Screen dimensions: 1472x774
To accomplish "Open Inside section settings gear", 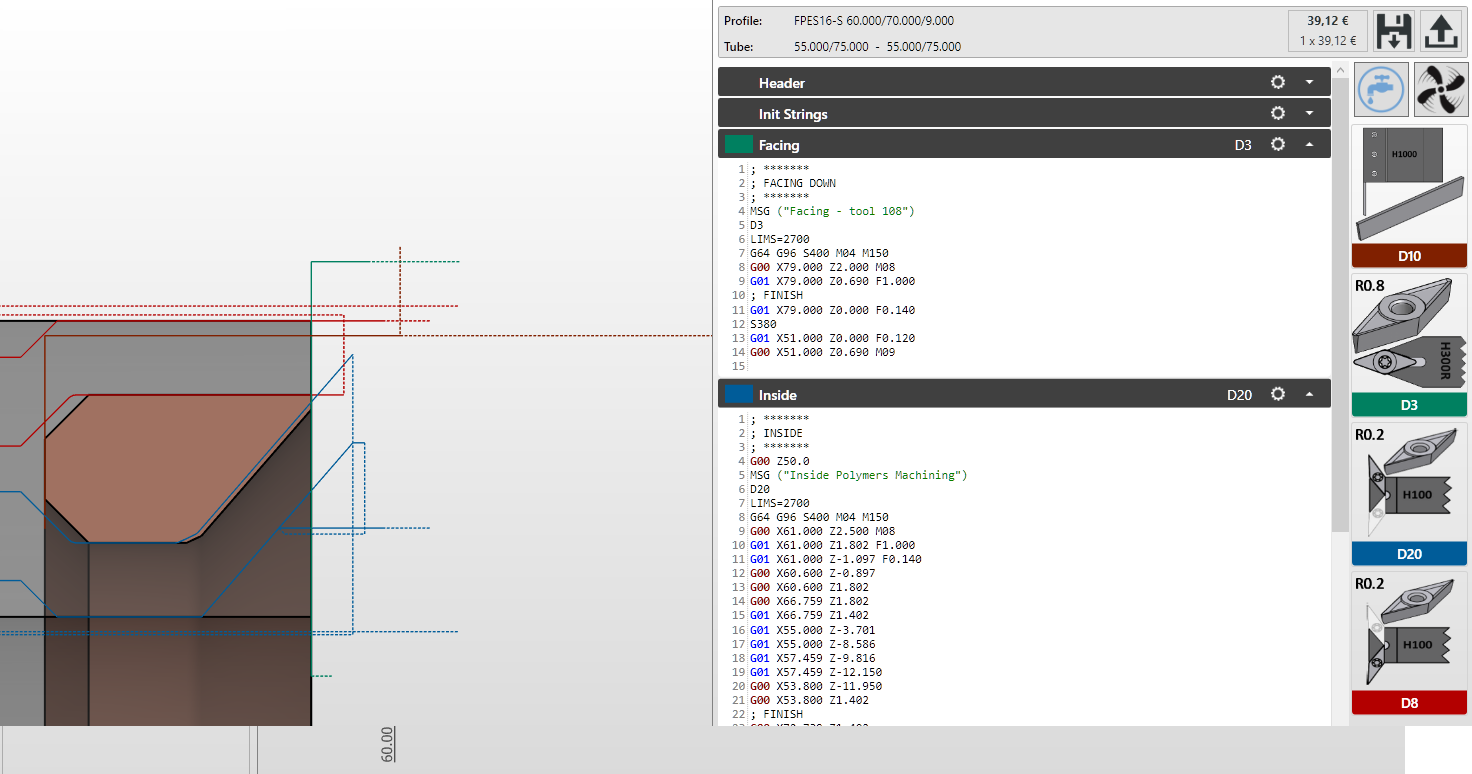I will [x=1277, y=395].
